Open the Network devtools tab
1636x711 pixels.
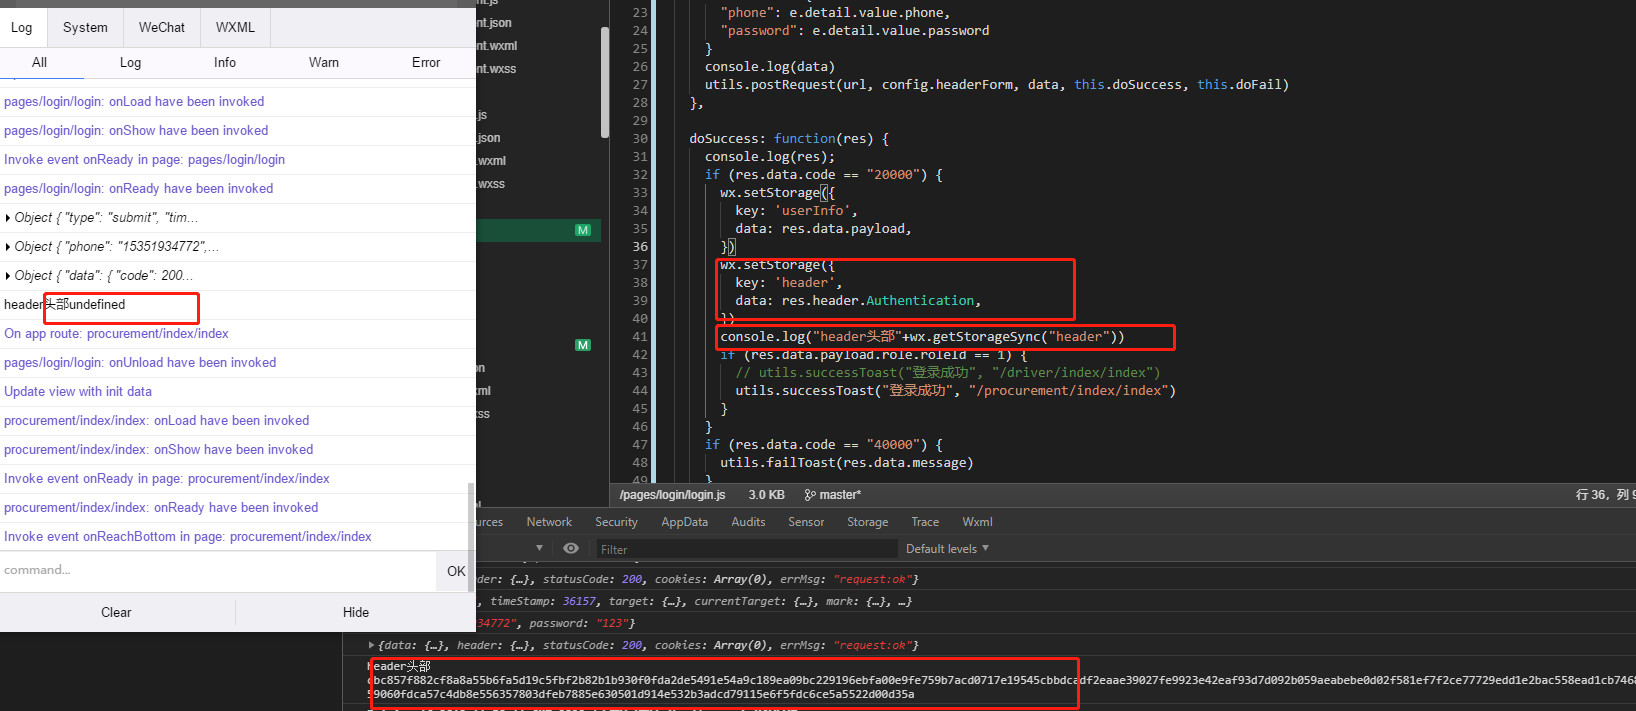coord(549,522)
